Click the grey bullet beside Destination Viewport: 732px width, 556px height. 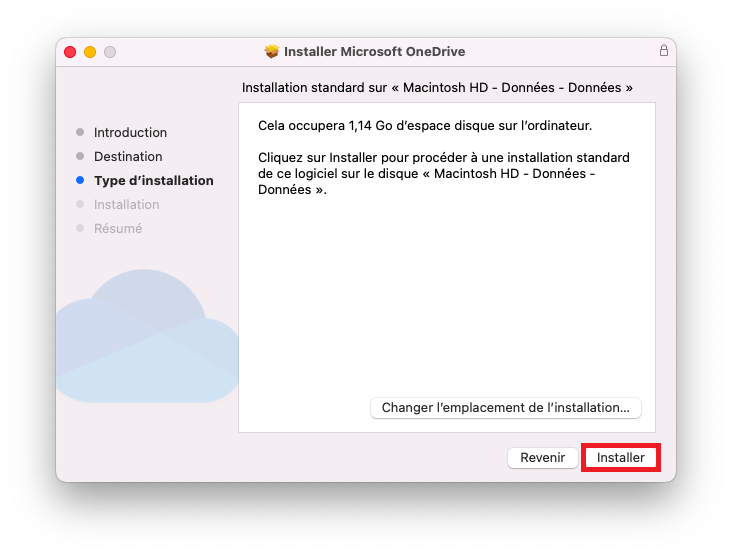[80, 156]
